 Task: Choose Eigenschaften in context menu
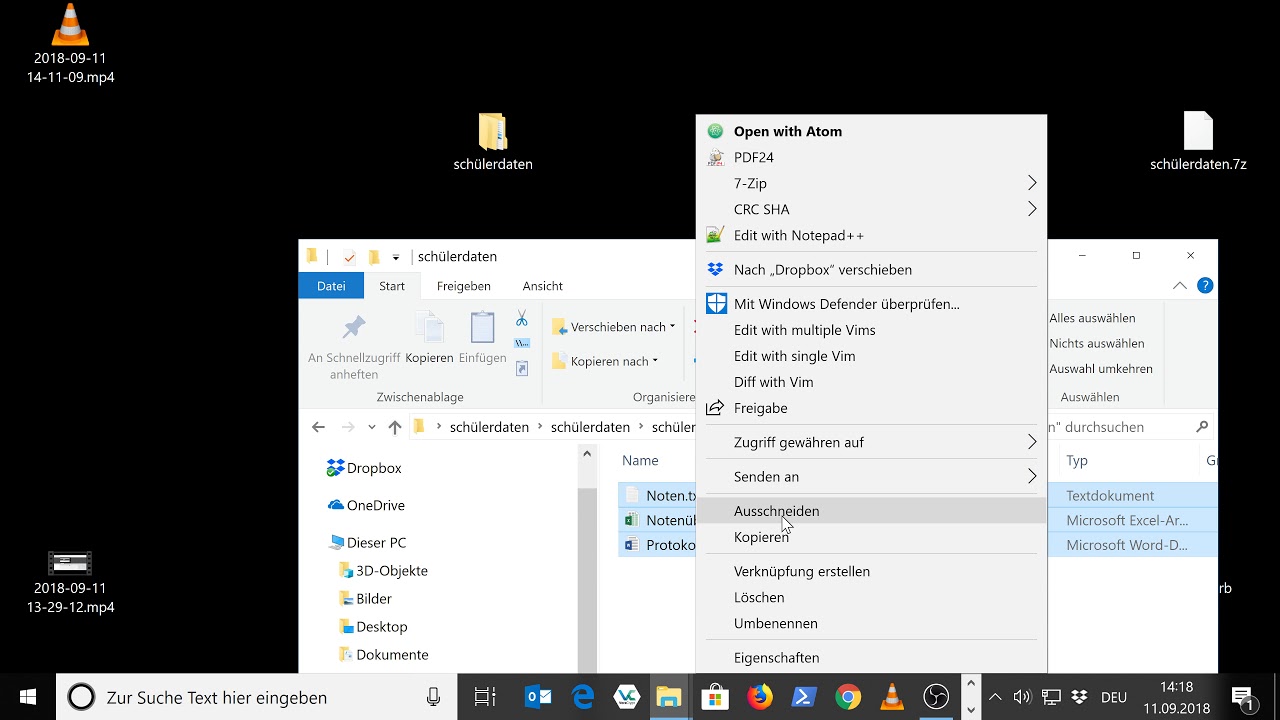pos(871,658)
